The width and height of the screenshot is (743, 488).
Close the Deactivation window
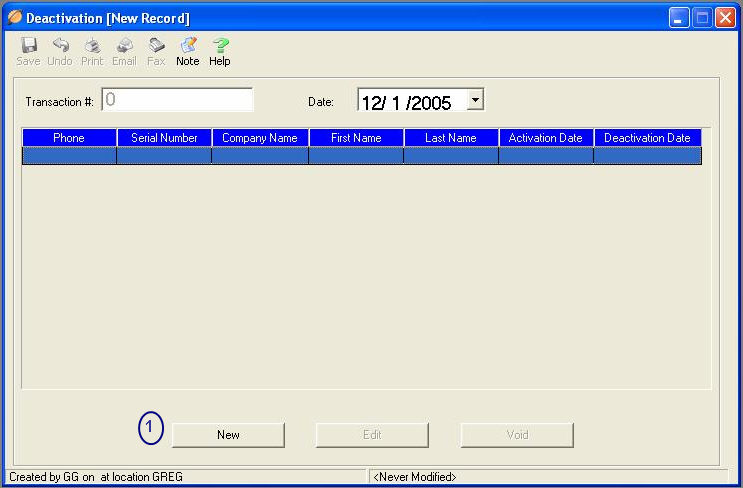point(725,18)
